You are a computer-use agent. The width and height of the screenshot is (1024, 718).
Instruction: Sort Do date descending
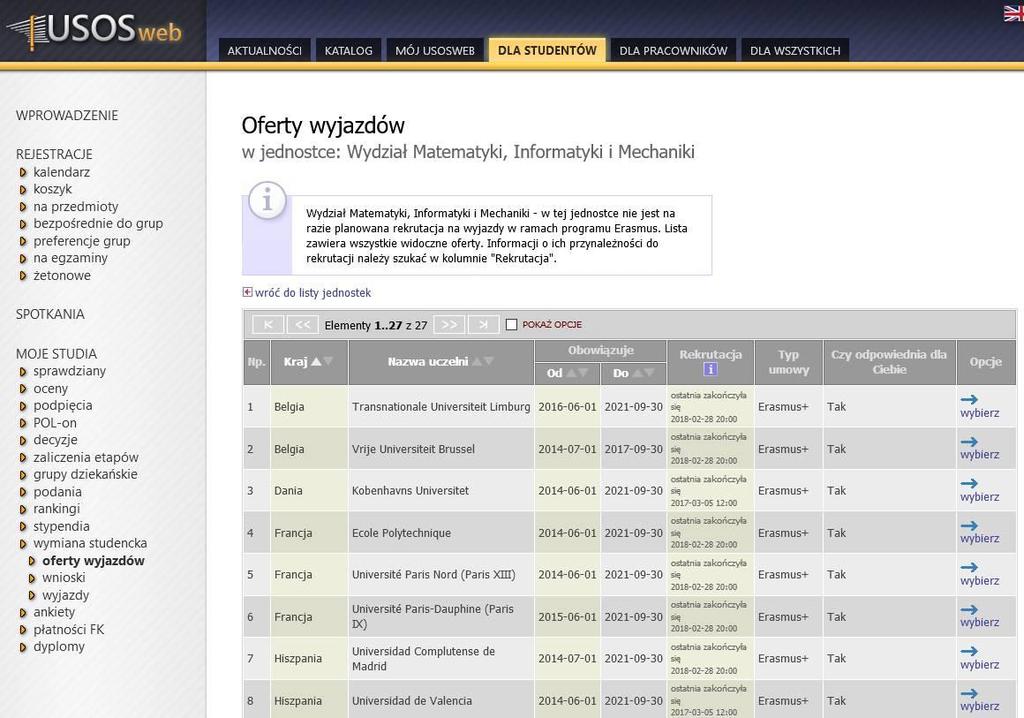tap(649, 373)
